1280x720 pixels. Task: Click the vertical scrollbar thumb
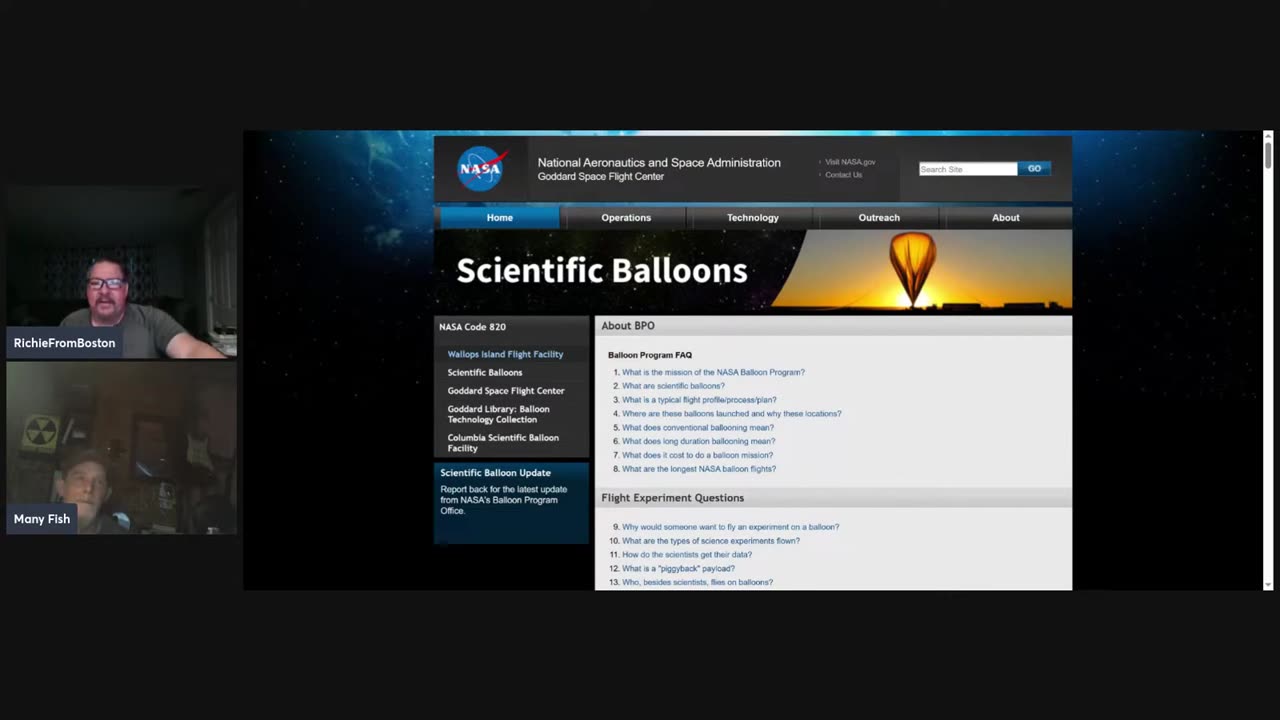(x=1268, y=155)
